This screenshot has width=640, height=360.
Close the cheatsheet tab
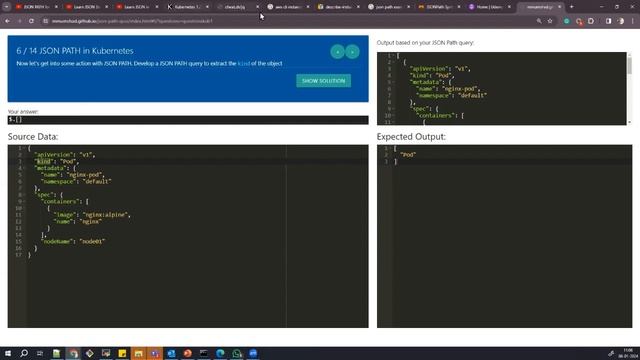pyautogui.click(x=258, y=7)
